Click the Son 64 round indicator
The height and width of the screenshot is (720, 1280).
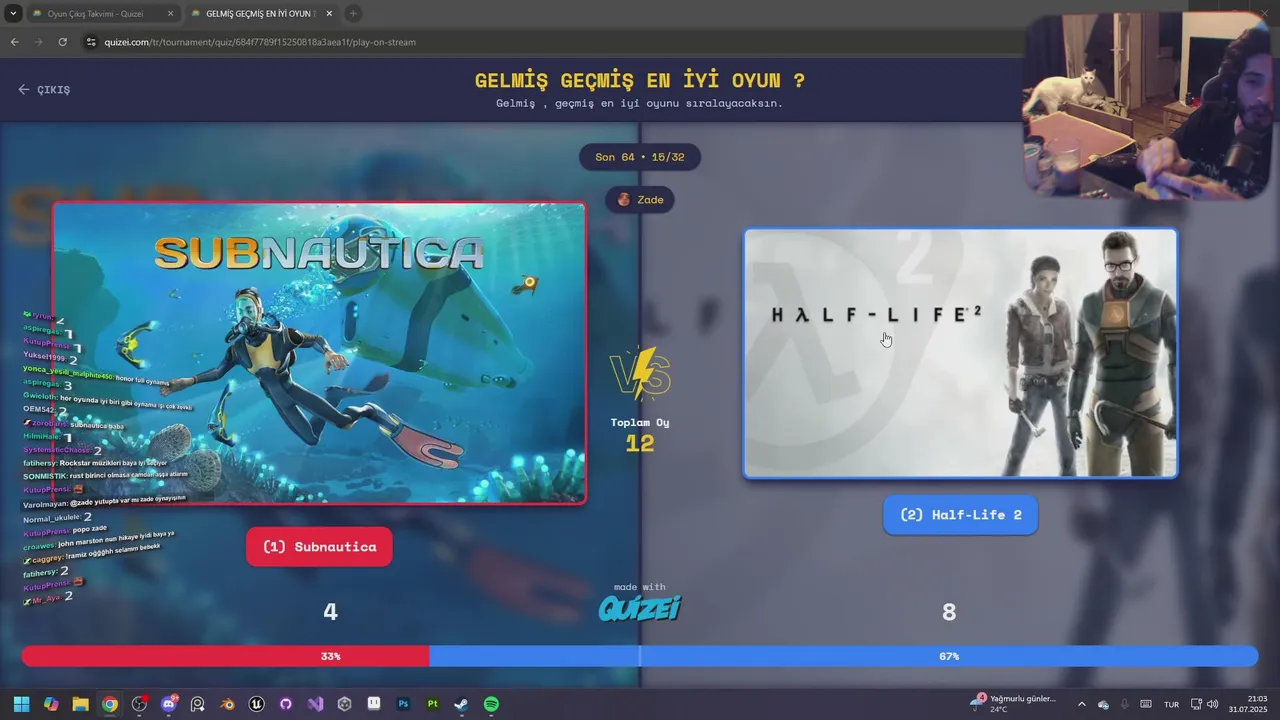640,157
